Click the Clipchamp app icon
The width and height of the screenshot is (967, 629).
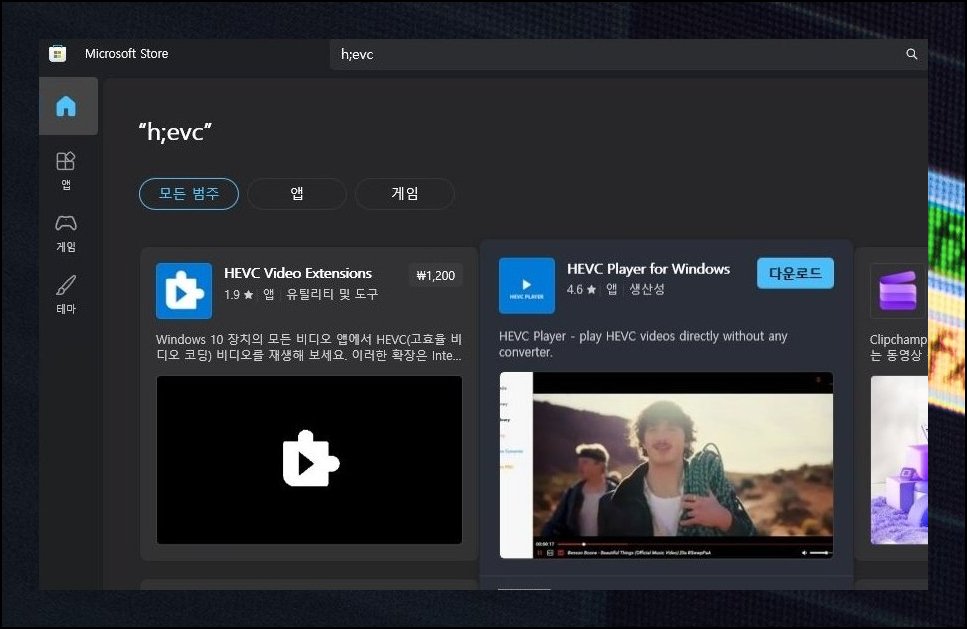coord(899,290)
